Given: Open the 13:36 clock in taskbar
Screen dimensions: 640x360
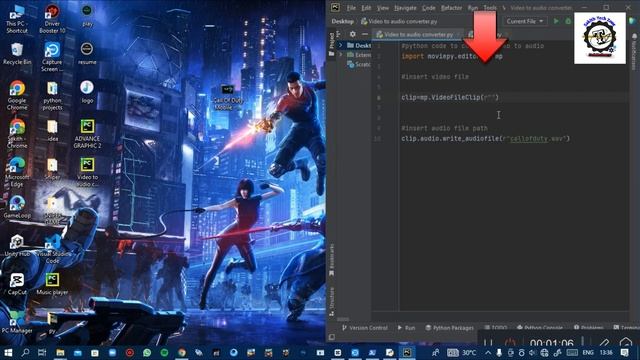Looking at the screenshot, I should coord(606,352).
